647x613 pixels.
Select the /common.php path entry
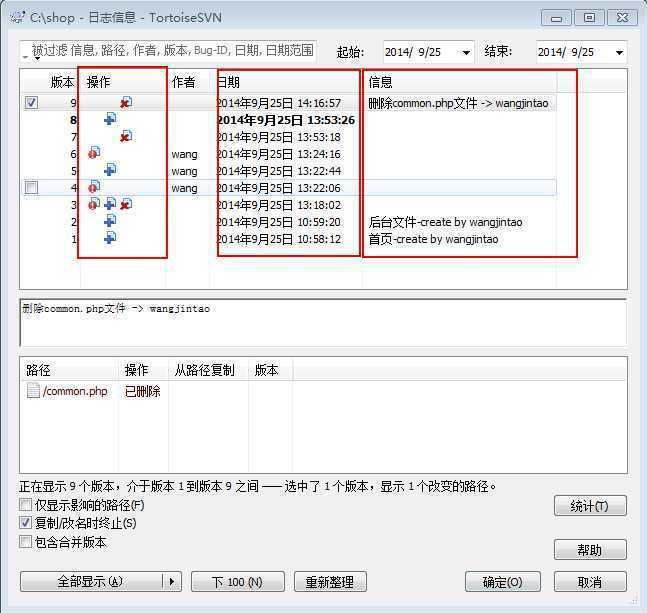tap(75, 391)
